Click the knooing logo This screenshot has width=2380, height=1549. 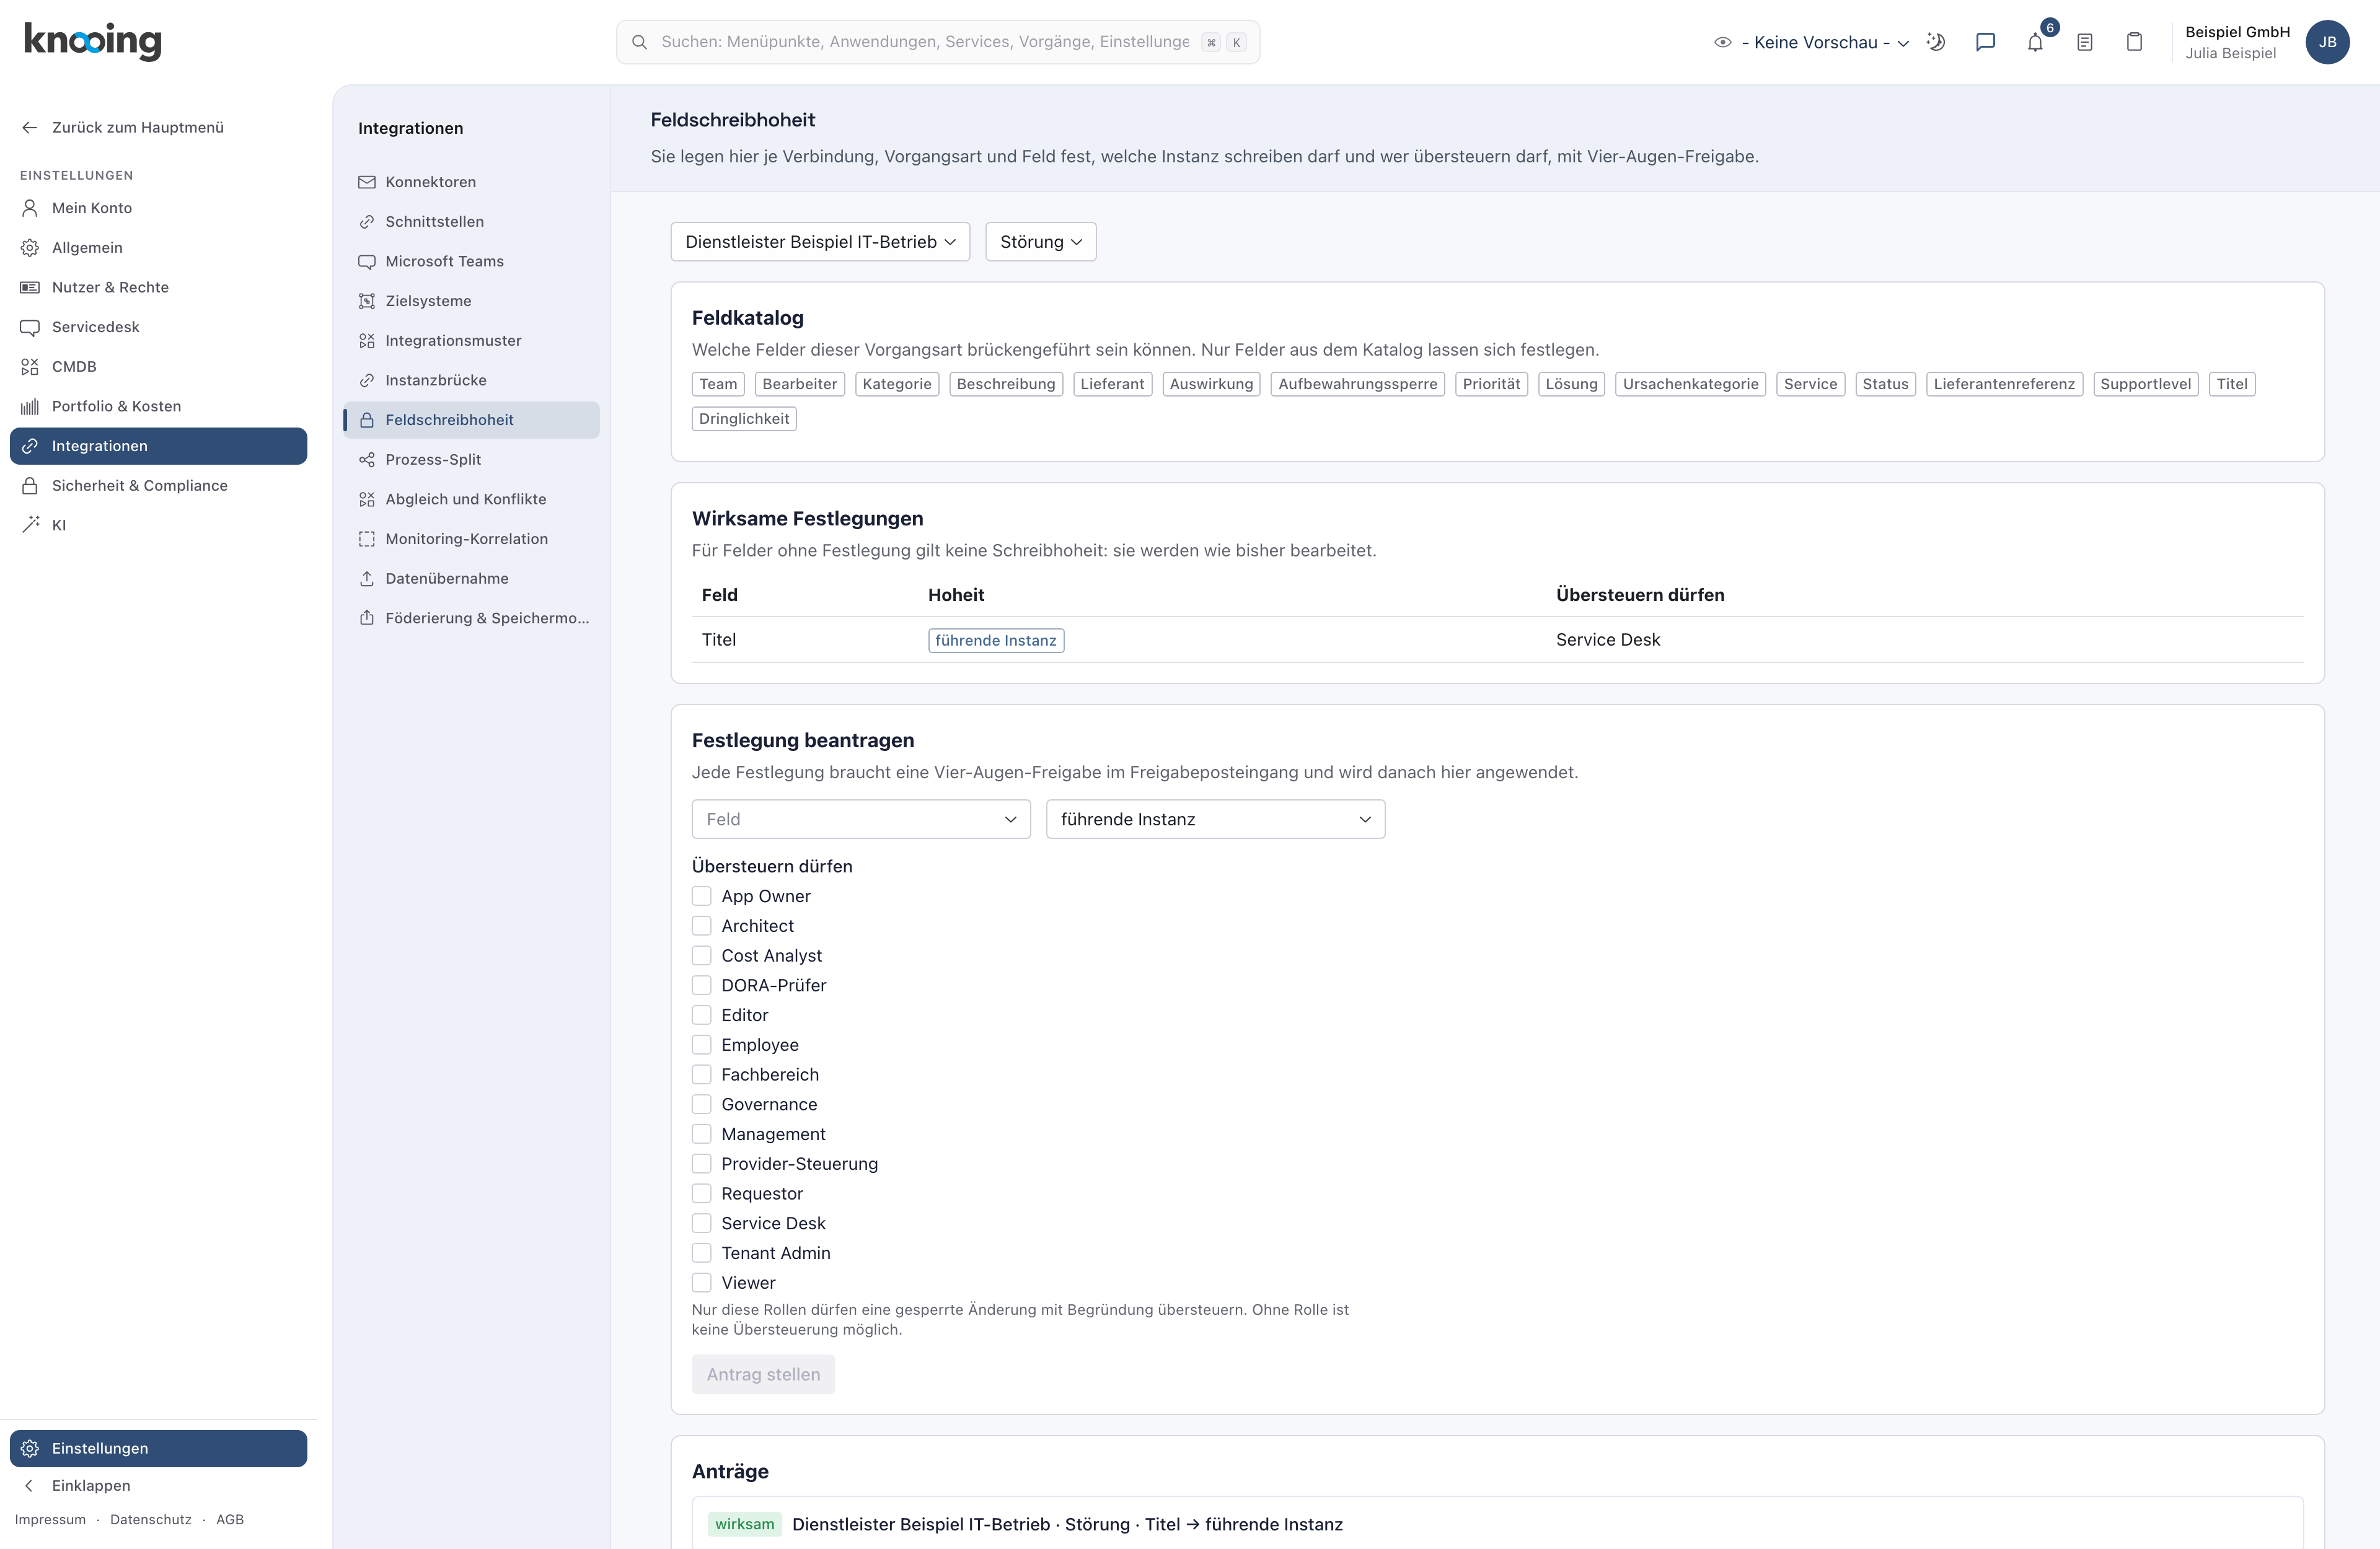(92, 41)
